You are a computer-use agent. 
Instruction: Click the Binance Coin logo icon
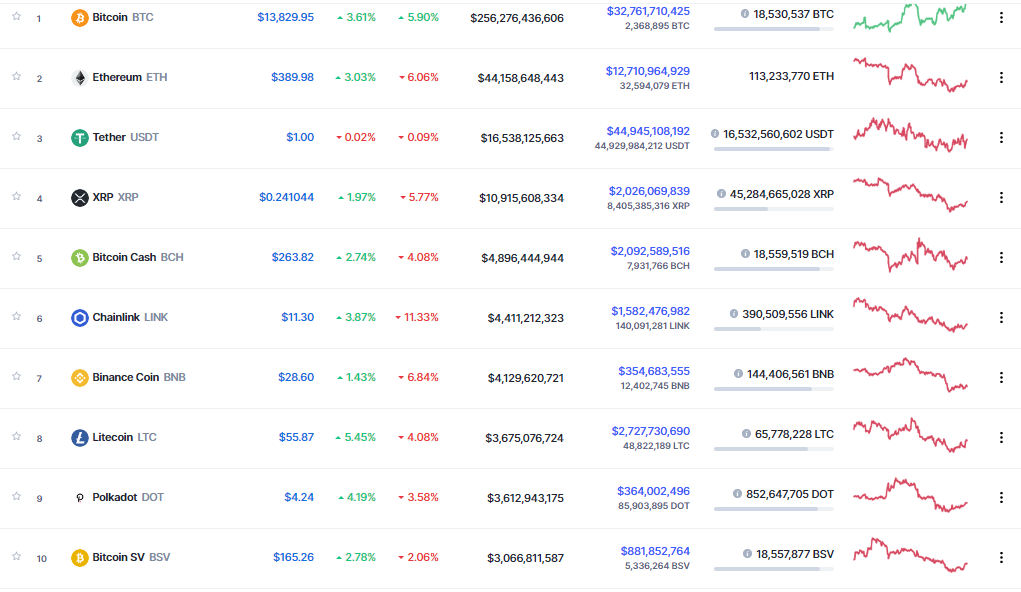79,378
